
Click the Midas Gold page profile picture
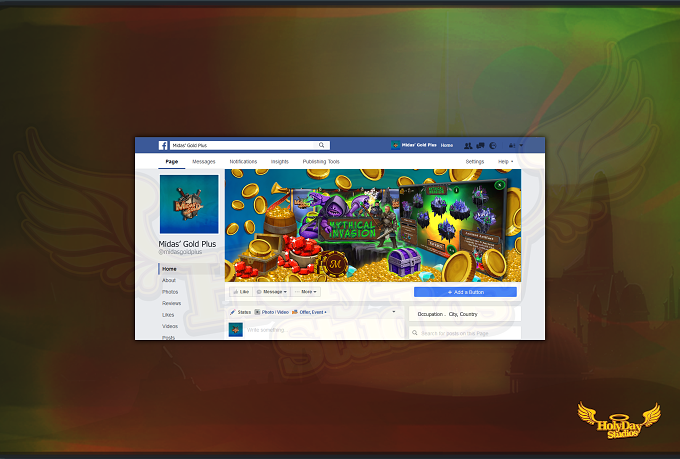pyautogui.click(x=189, y=204)
